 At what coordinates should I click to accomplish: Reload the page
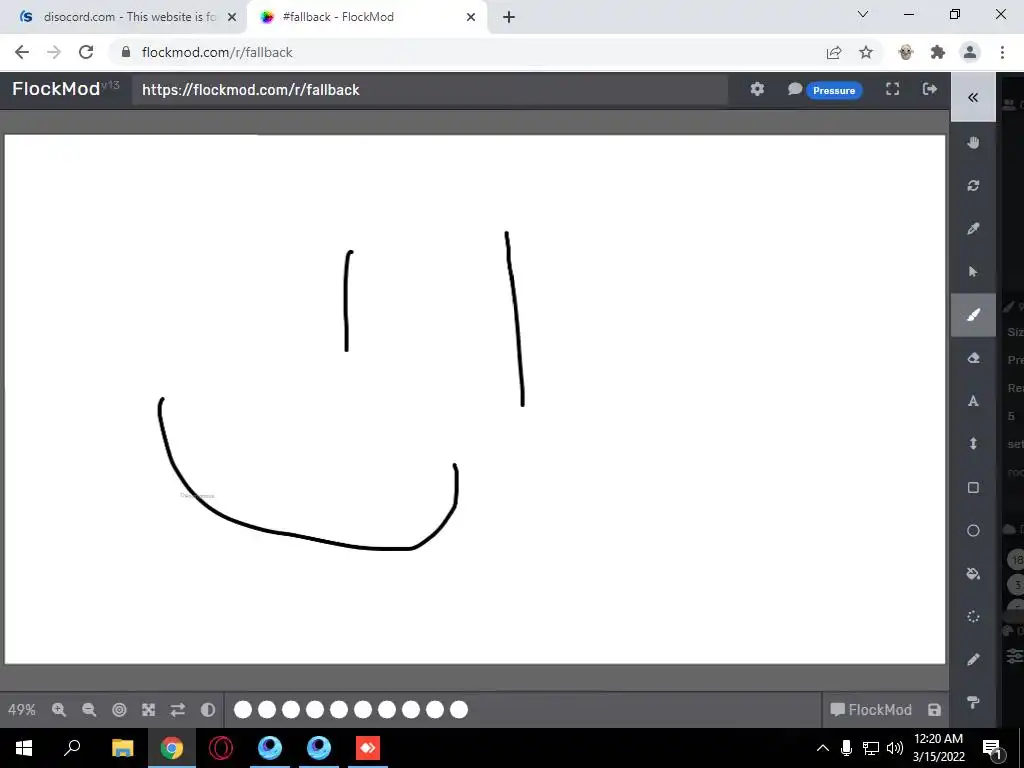[x=86, y=52]
